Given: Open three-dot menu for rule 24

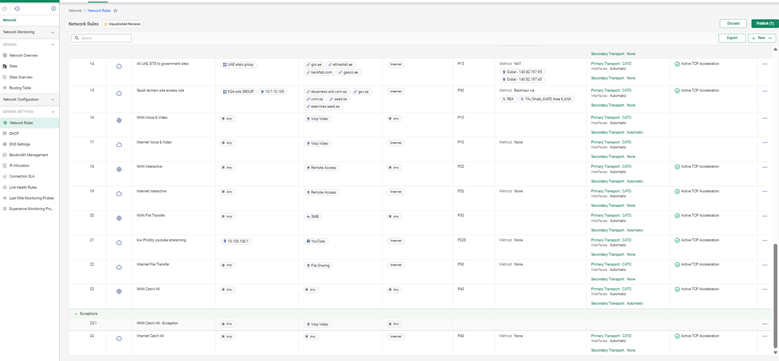Looking at the screenshot, I should (x=765, y=336).
